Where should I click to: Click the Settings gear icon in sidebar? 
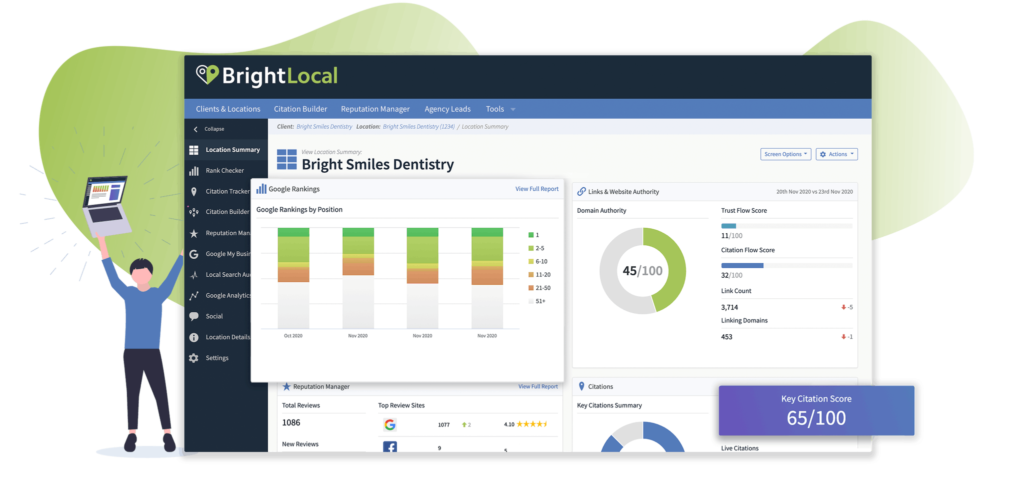(194, 358)
